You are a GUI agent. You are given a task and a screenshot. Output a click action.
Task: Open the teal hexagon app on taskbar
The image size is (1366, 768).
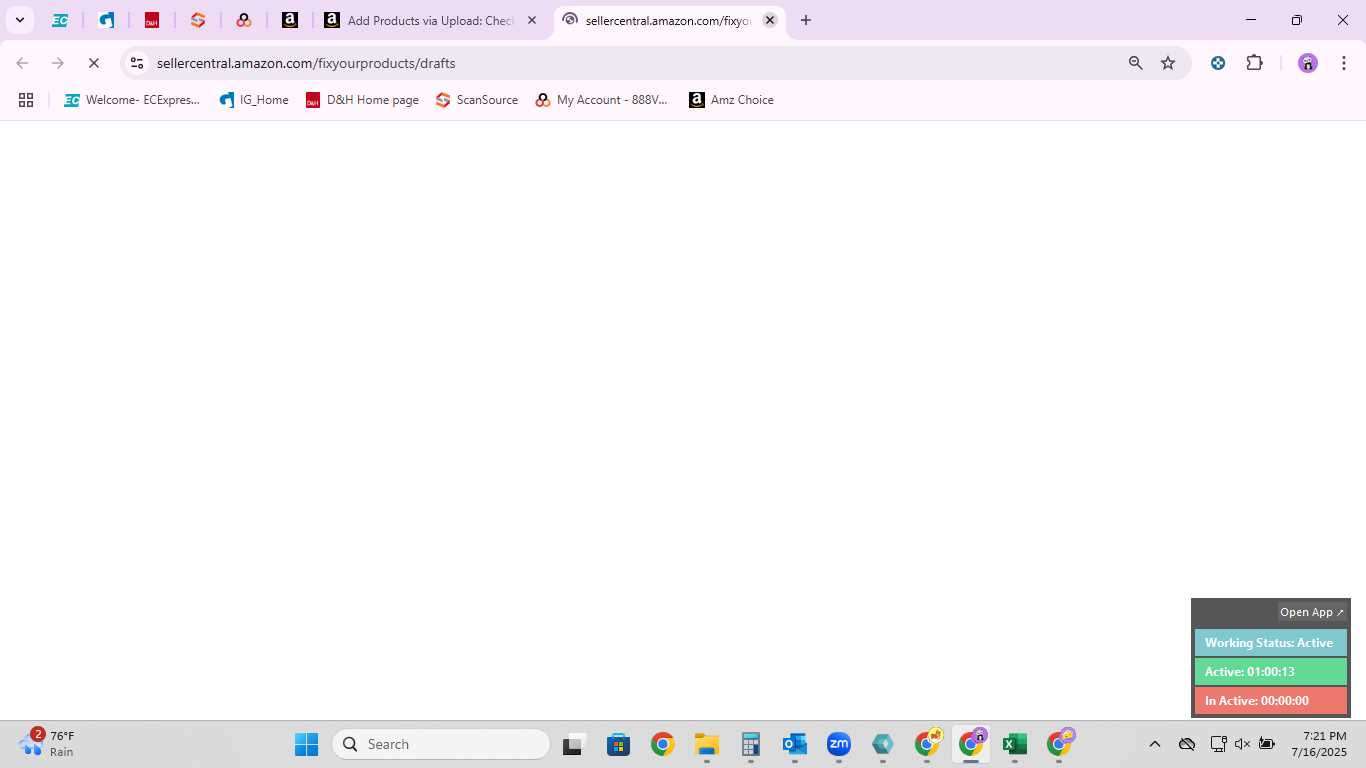(883, 744)
